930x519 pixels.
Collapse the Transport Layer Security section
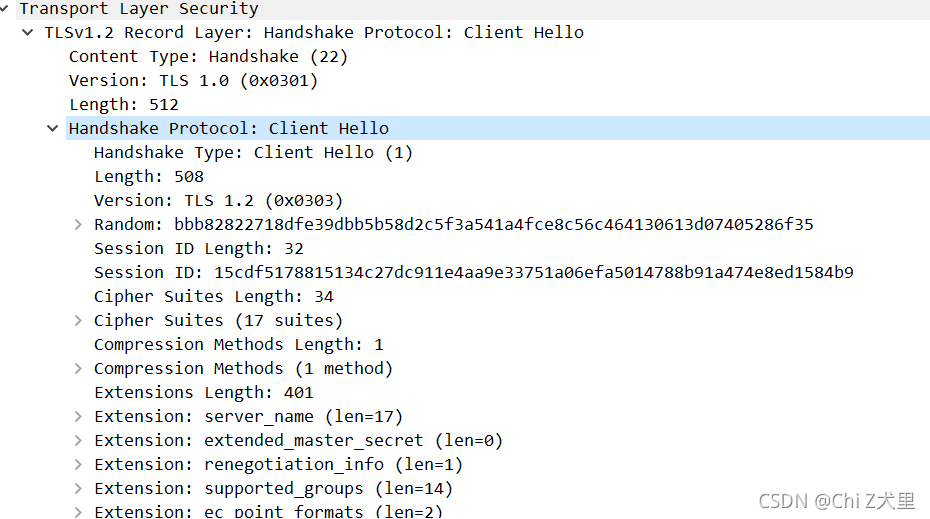click(x=4, y=9)
